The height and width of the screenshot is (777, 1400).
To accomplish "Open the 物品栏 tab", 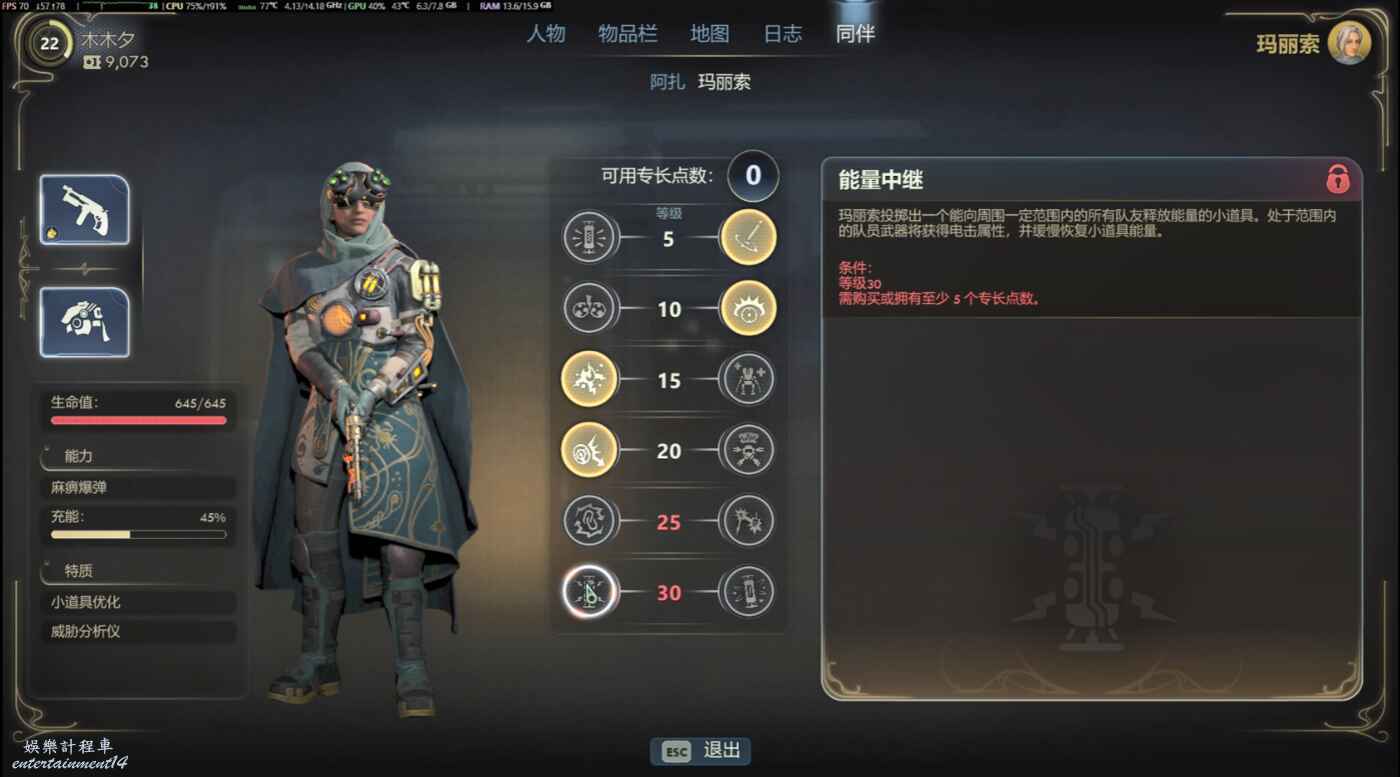I will pos(628,33).
